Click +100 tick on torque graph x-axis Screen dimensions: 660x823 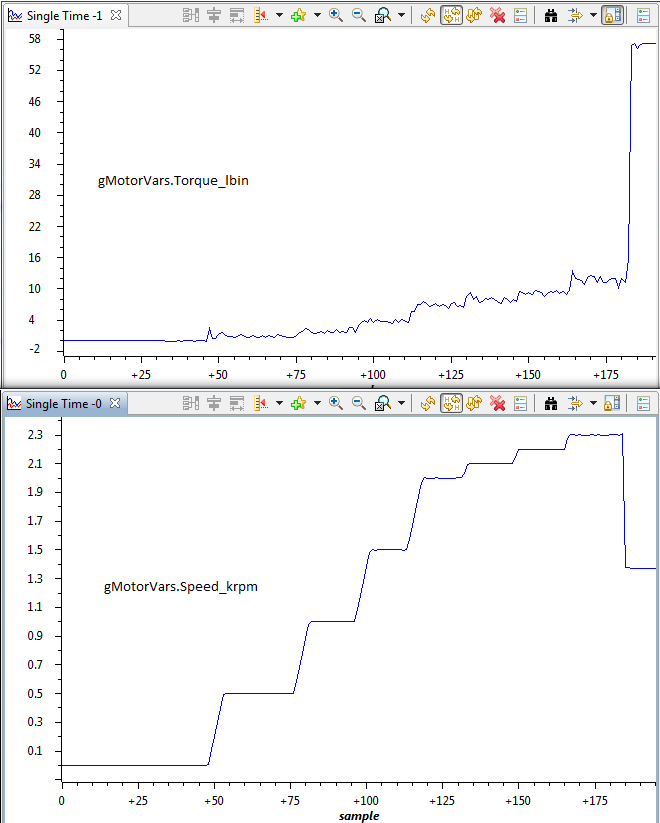373,375
